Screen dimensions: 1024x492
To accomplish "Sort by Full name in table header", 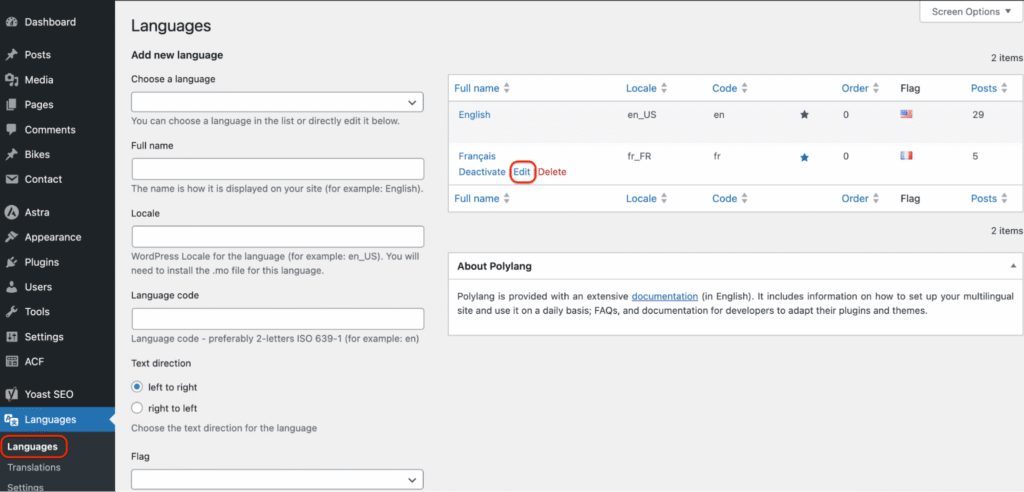I will click(x=482, y=88).
